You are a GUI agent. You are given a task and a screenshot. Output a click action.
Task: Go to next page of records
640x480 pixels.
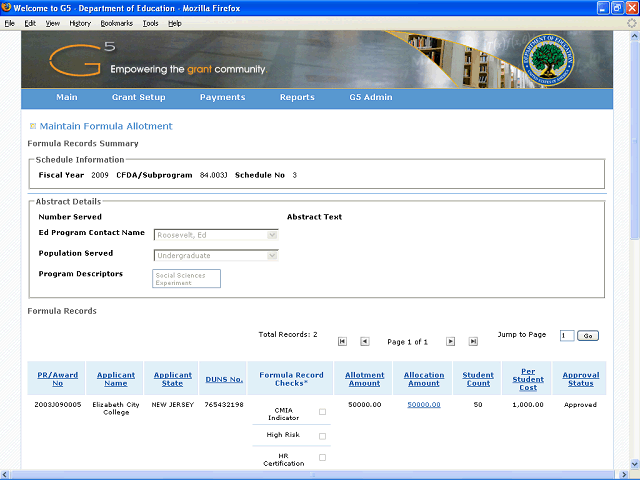pos(450,341)
